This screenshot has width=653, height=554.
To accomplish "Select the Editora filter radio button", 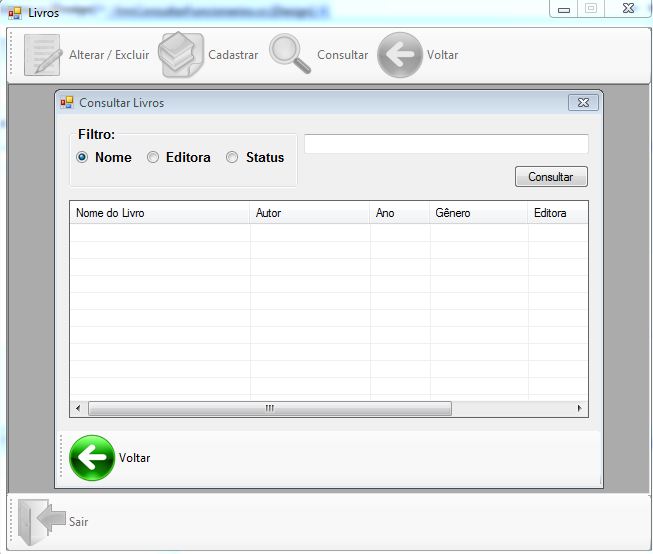I will coord(153,157).
